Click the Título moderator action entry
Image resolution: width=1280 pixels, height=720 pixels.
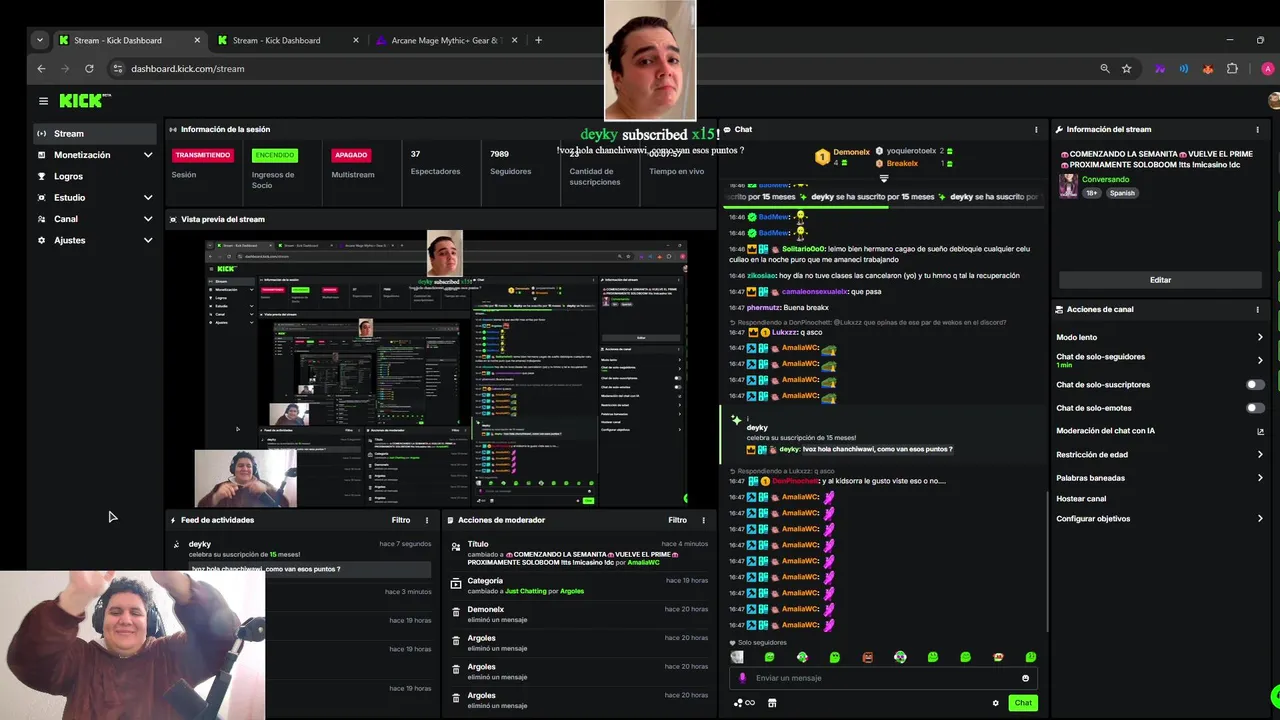pos(578,553)
